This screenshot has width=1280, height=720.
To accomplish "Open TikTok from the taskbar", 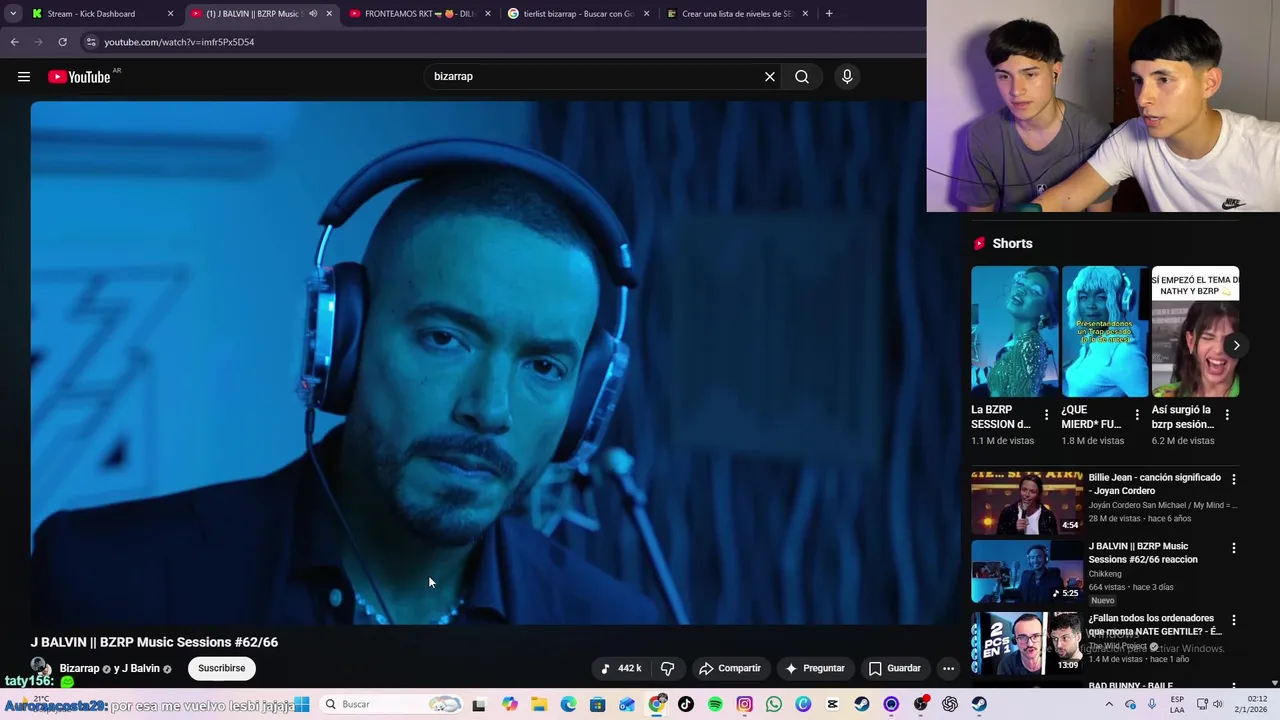I will tap(685, 704).
